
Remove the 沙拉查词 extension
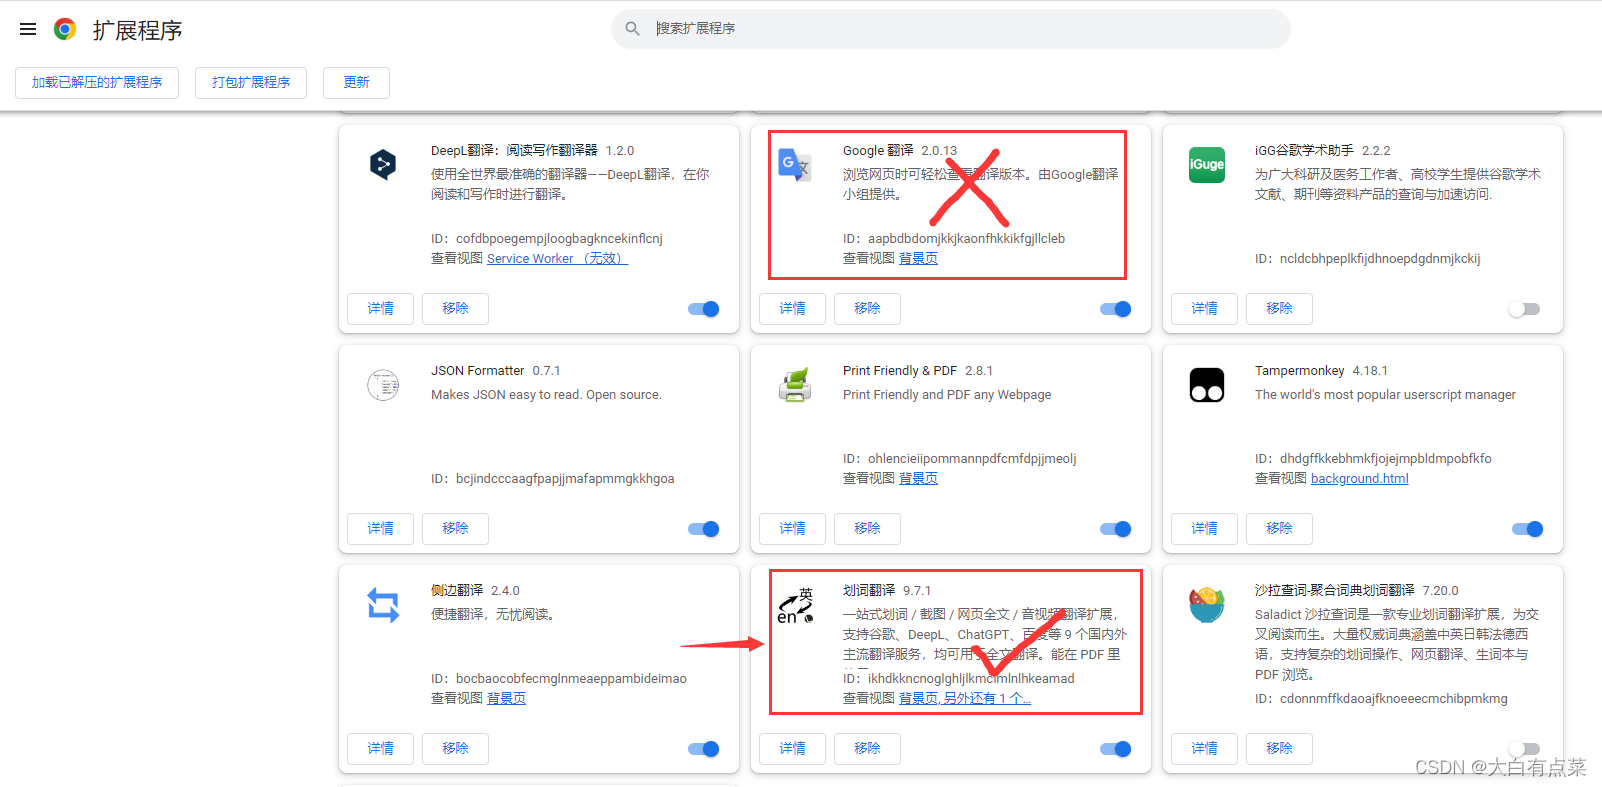point(1279,749)
